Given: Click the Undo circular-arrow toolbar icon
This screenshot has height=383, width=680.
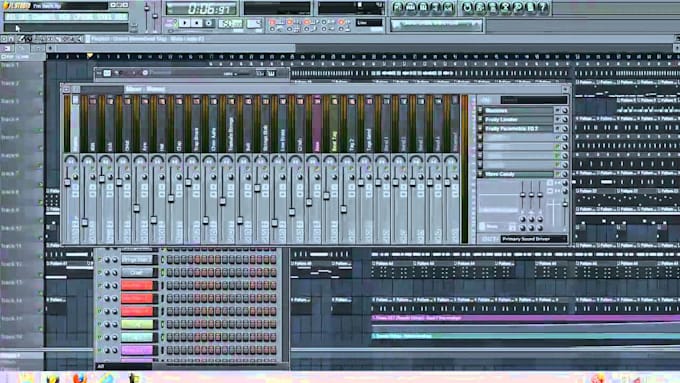Looking at the screenshot, I should point(467,7).
